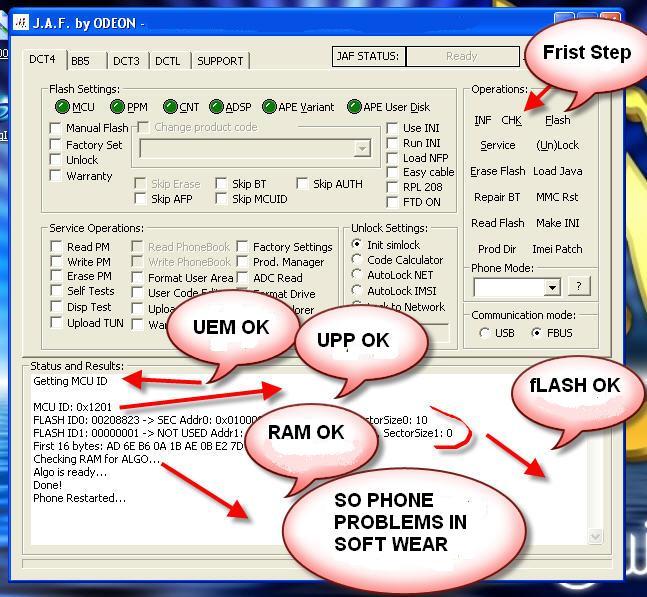Start the Flash operation
Screen dimensions: 647x597
[557, 120]
